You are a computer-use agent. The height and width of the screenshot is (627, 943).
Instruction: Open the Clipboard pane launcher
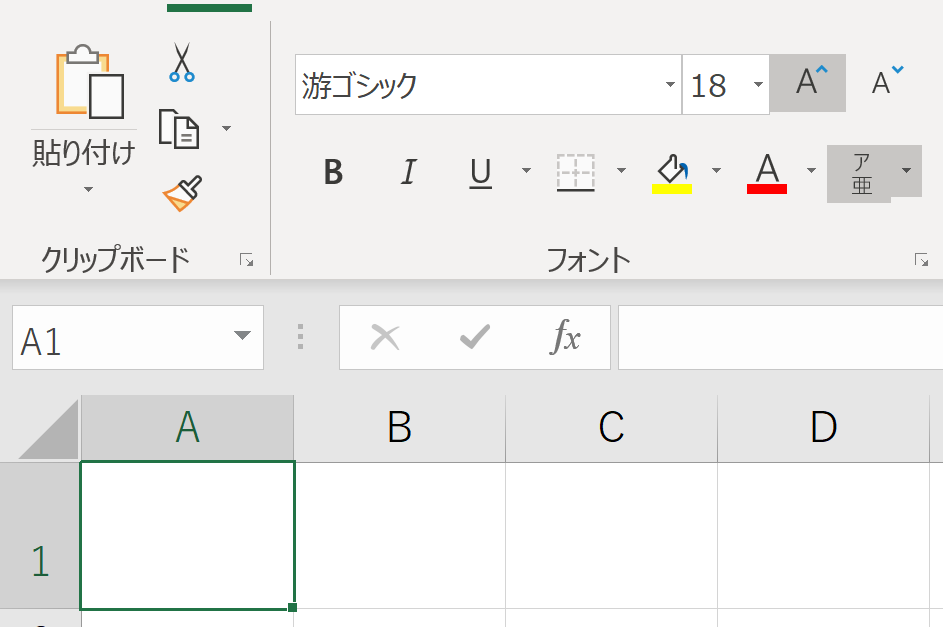pyautogui.click(x=248, y=258)
